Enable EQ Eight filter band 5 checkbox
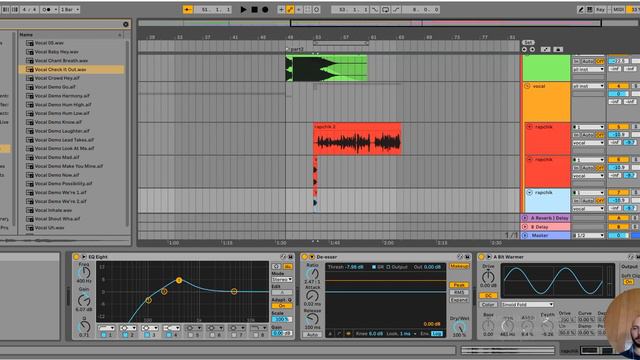This screenshot has width=640, height=360. [190, 335]
